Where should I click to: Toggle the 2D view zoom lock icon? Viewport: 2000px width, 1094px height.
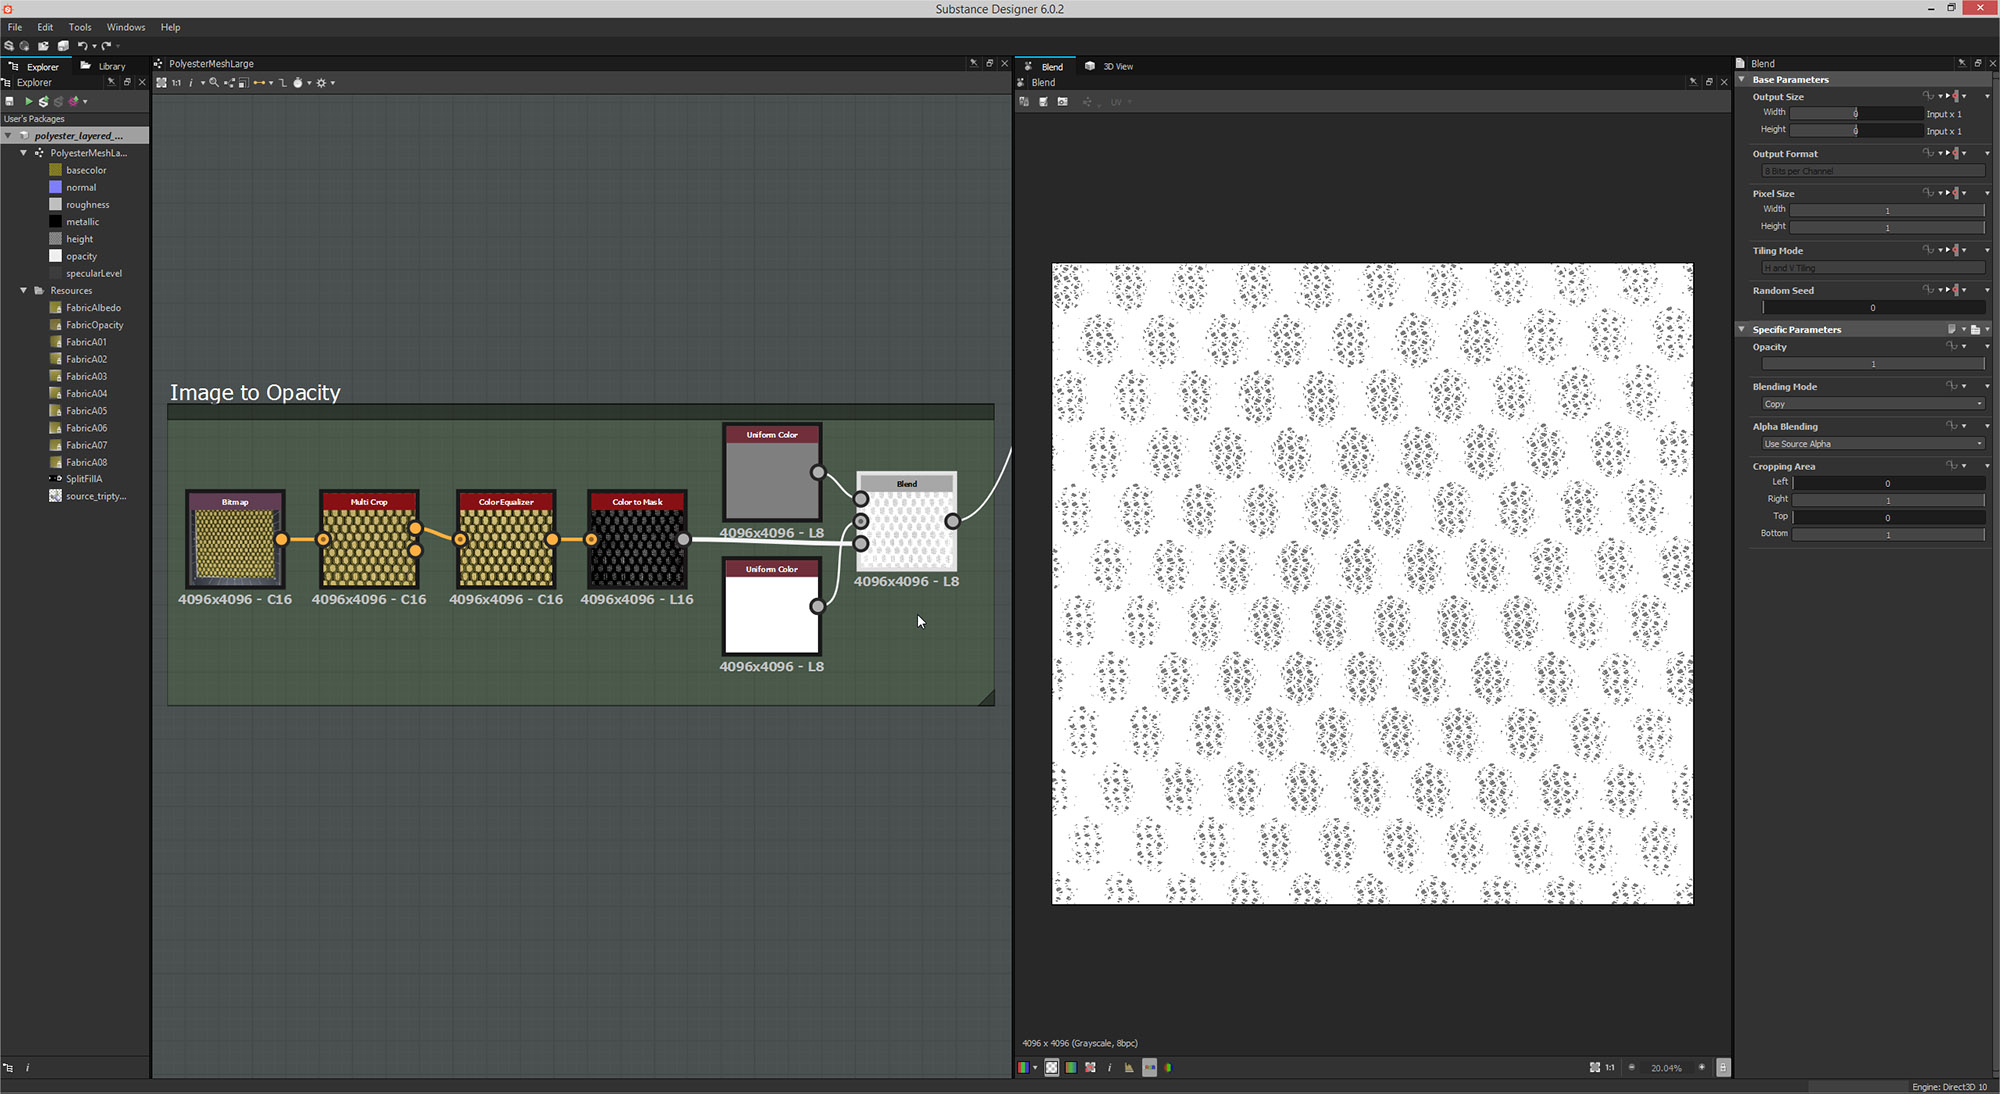coord(1723,1067)
